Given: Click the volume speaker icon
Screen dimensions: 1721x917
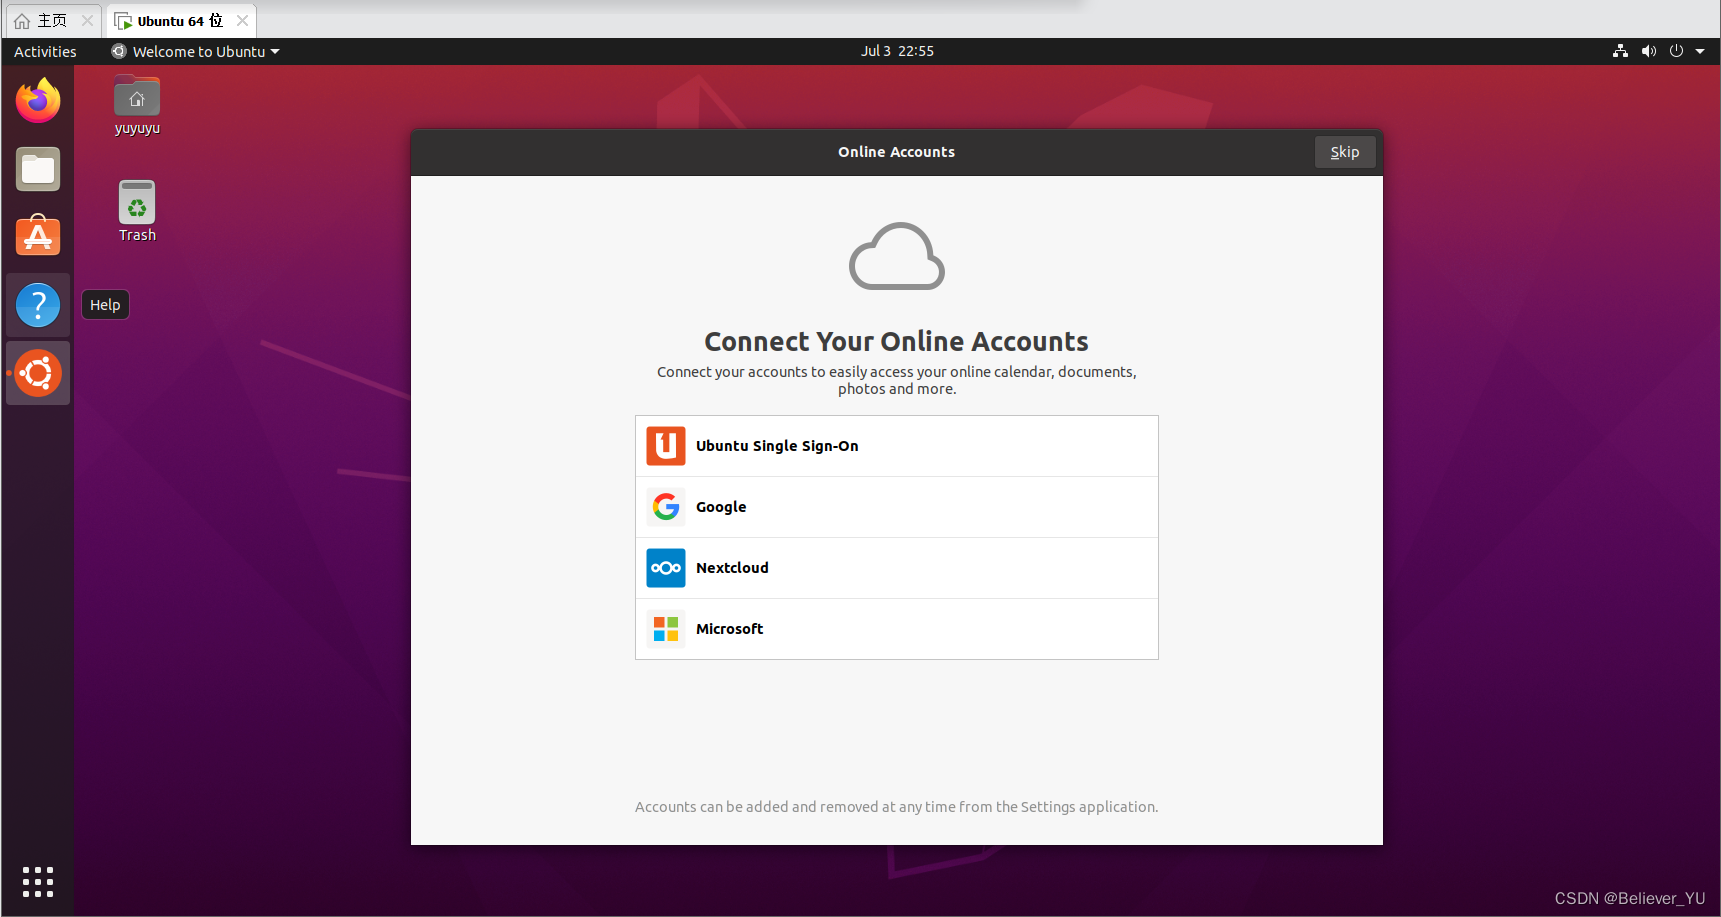Looking at the screenshot, I should (1648, 51).
